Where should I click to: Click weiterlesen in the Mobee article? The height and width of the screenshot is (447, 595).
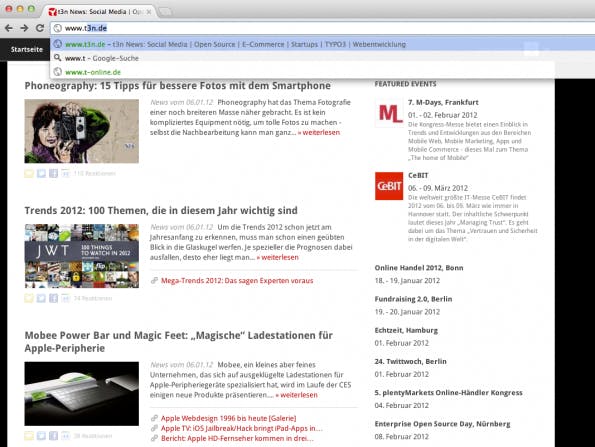[x=296, y=395]
